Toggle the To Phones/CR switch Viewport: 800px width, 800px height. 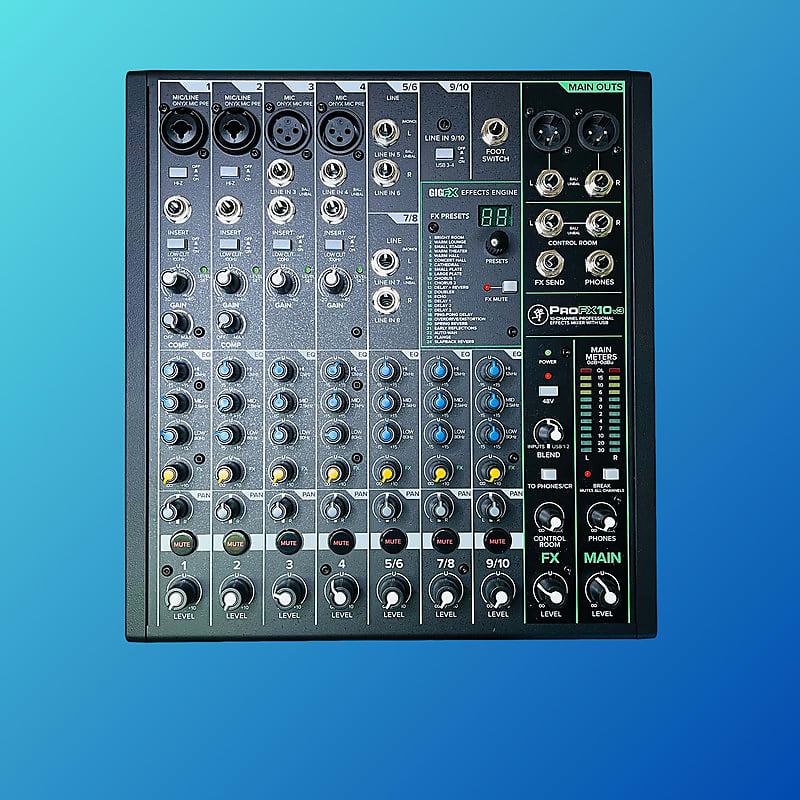click(x=548, y=474)
